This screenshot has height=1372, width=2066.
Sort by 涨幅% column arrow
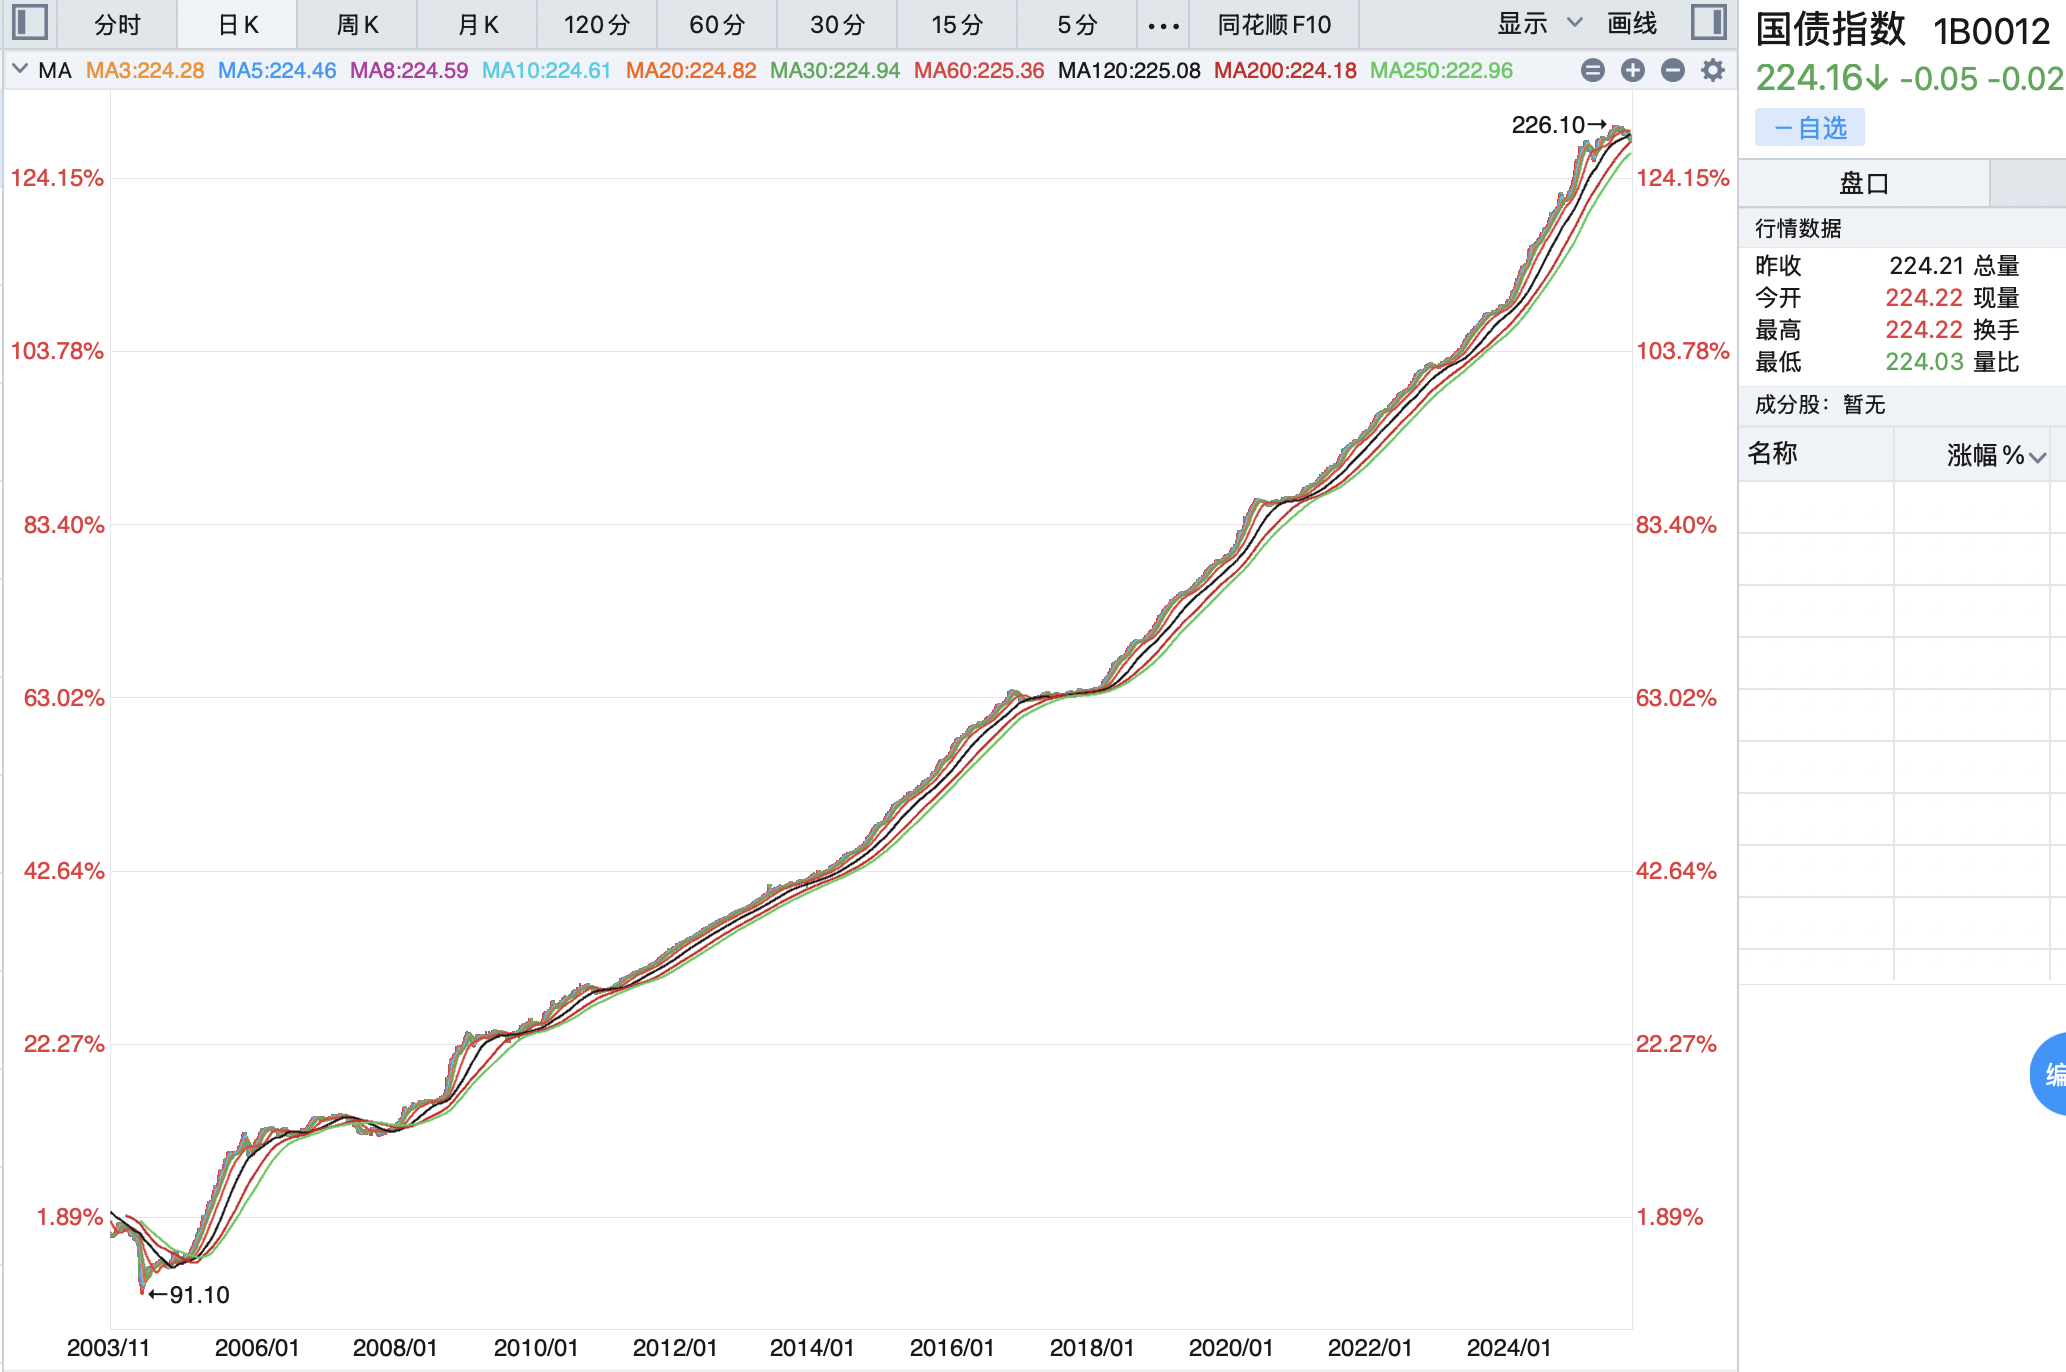click(2037, 457)
